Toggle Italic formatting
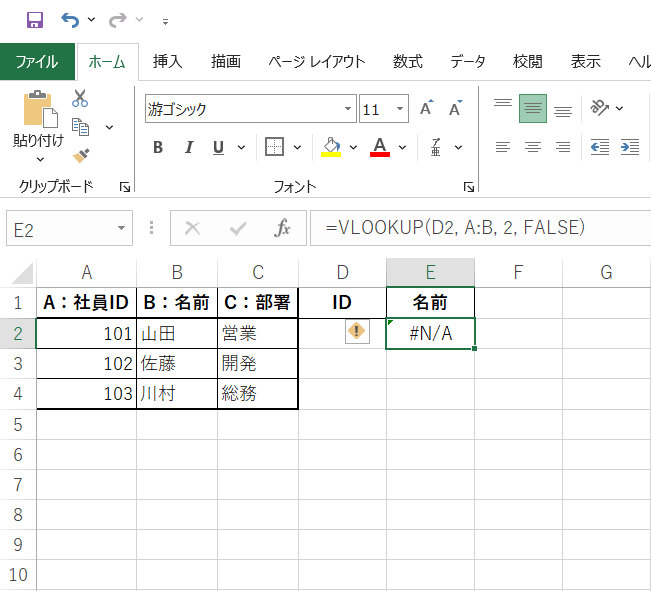This screenshot has width=651, height=591. tap(188, 148)
